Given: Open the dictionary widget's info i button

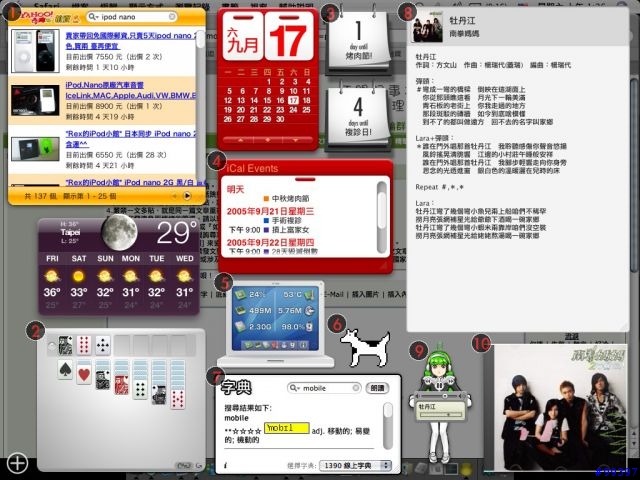Looking at the screenshot, I should (x=225, y=465).
